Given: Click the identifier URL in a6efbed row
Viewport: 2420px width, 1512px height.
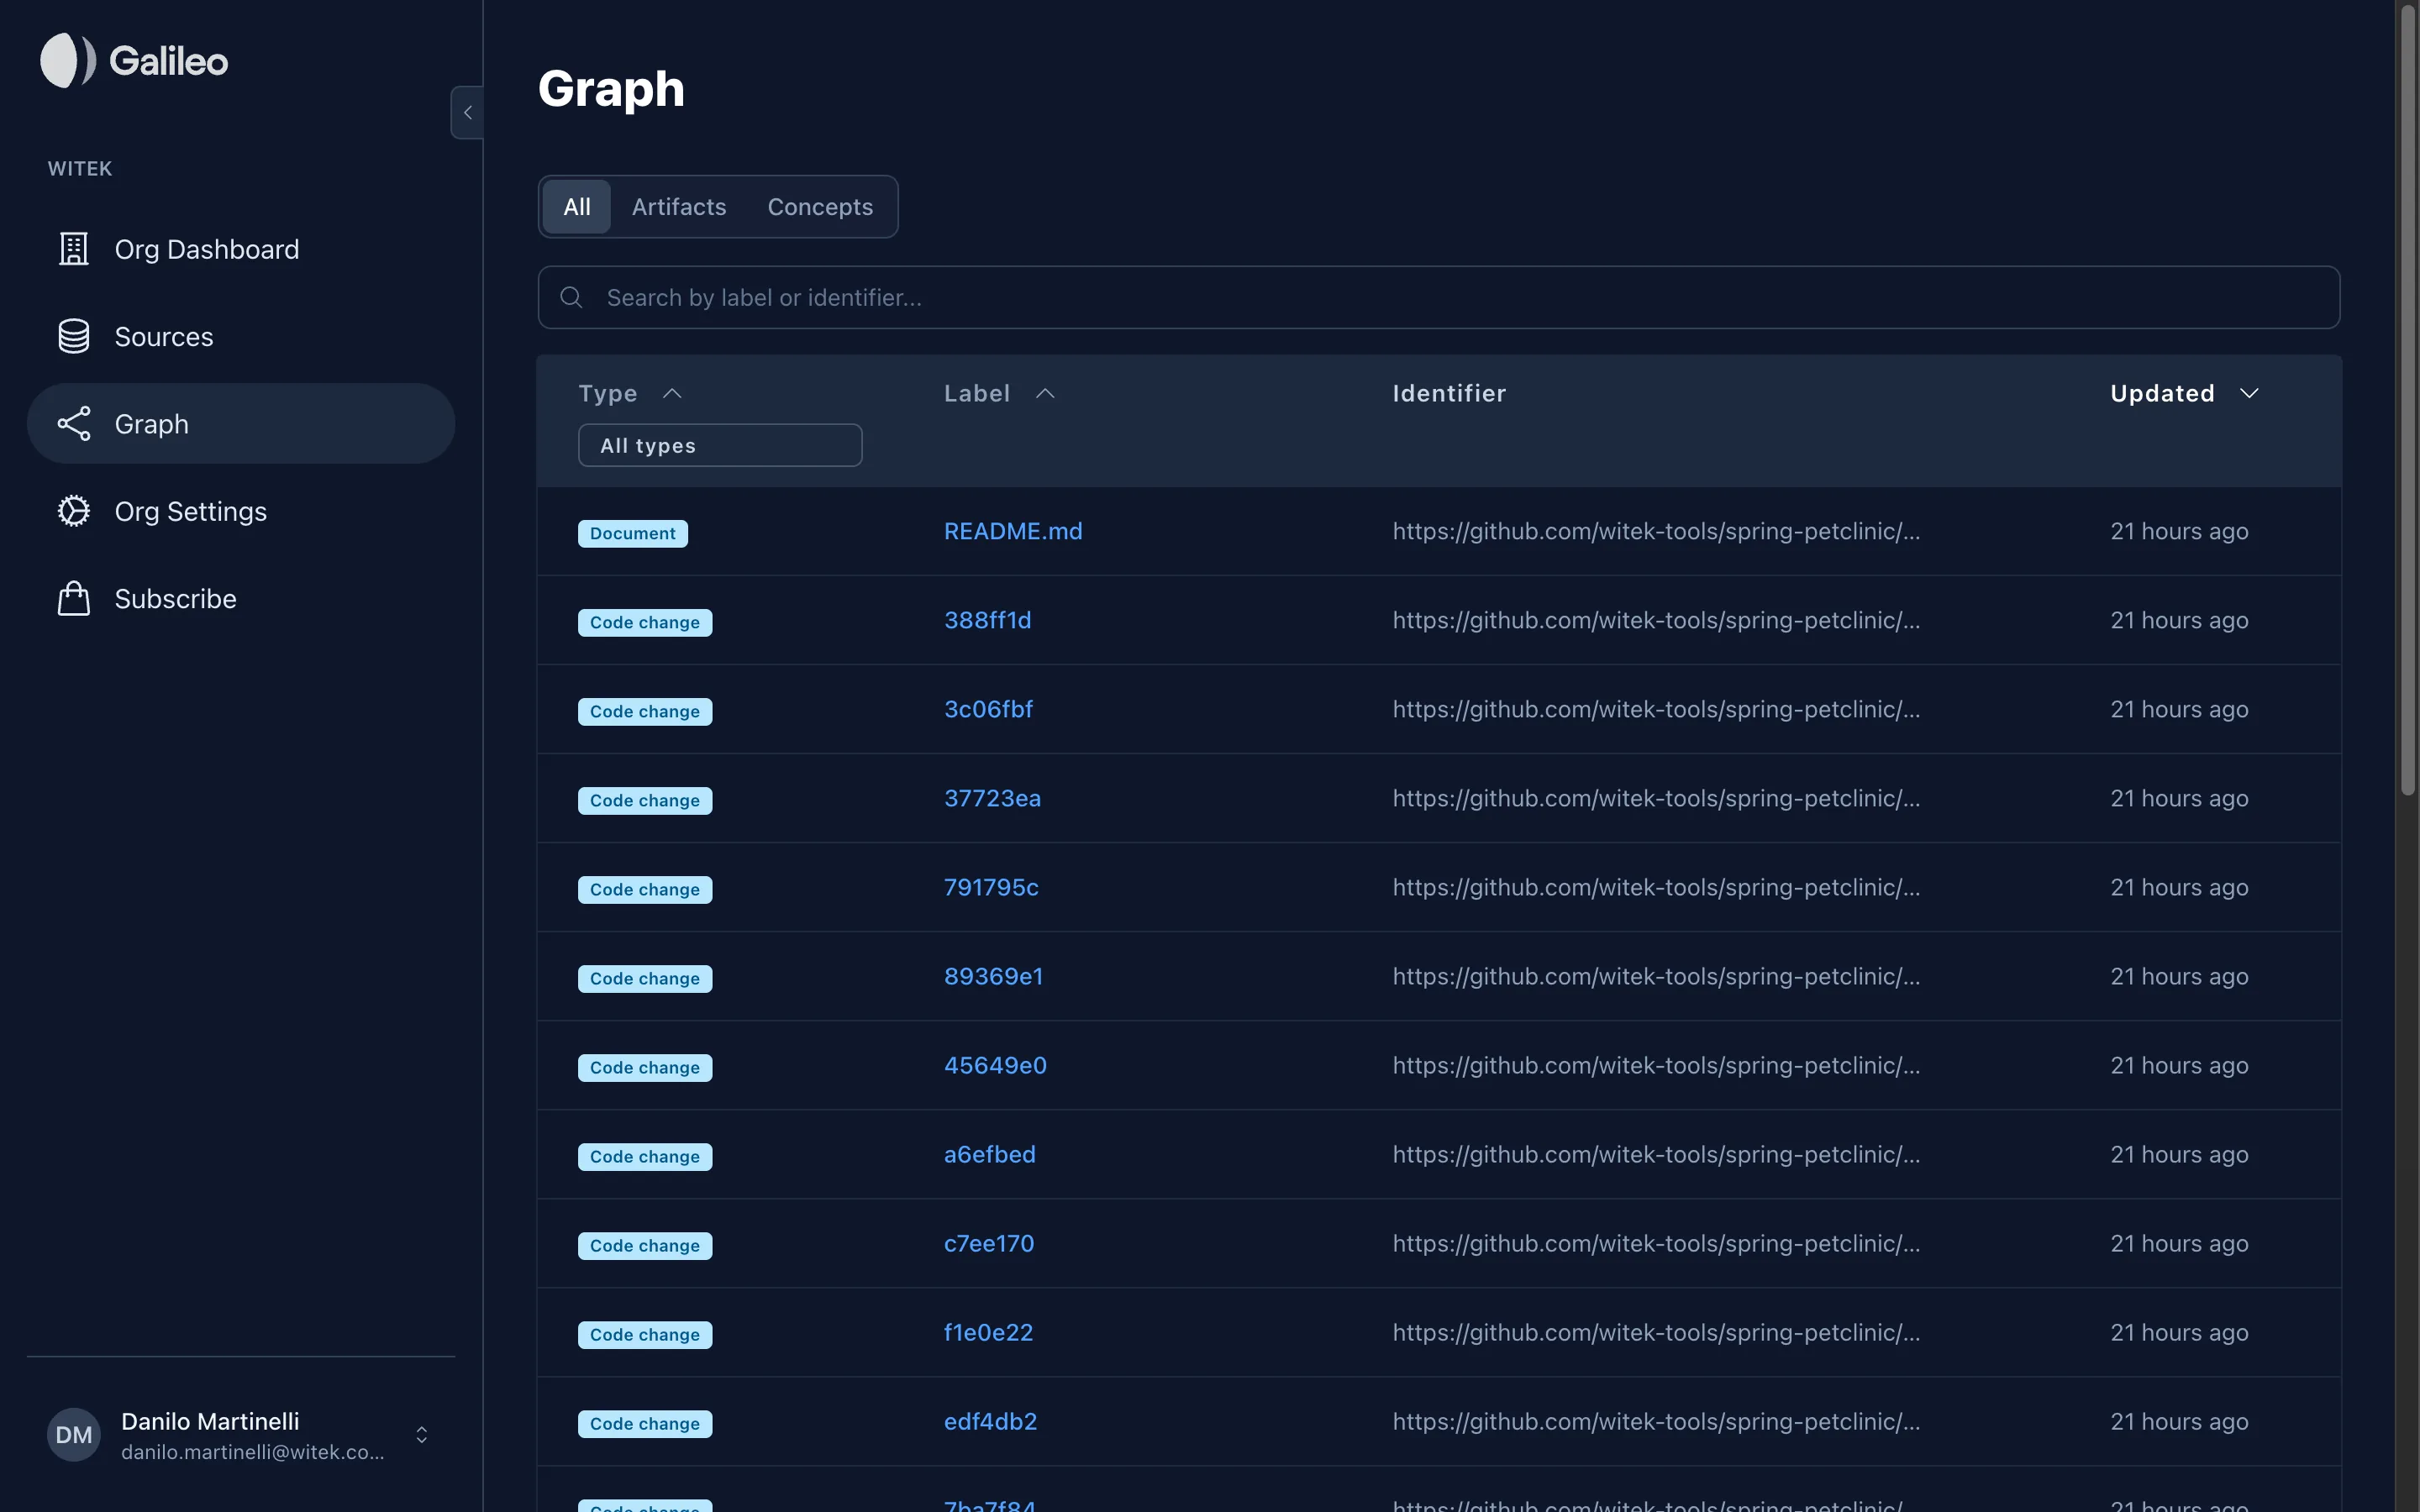Looking at the screenshot, I should coord(1656,1154).
